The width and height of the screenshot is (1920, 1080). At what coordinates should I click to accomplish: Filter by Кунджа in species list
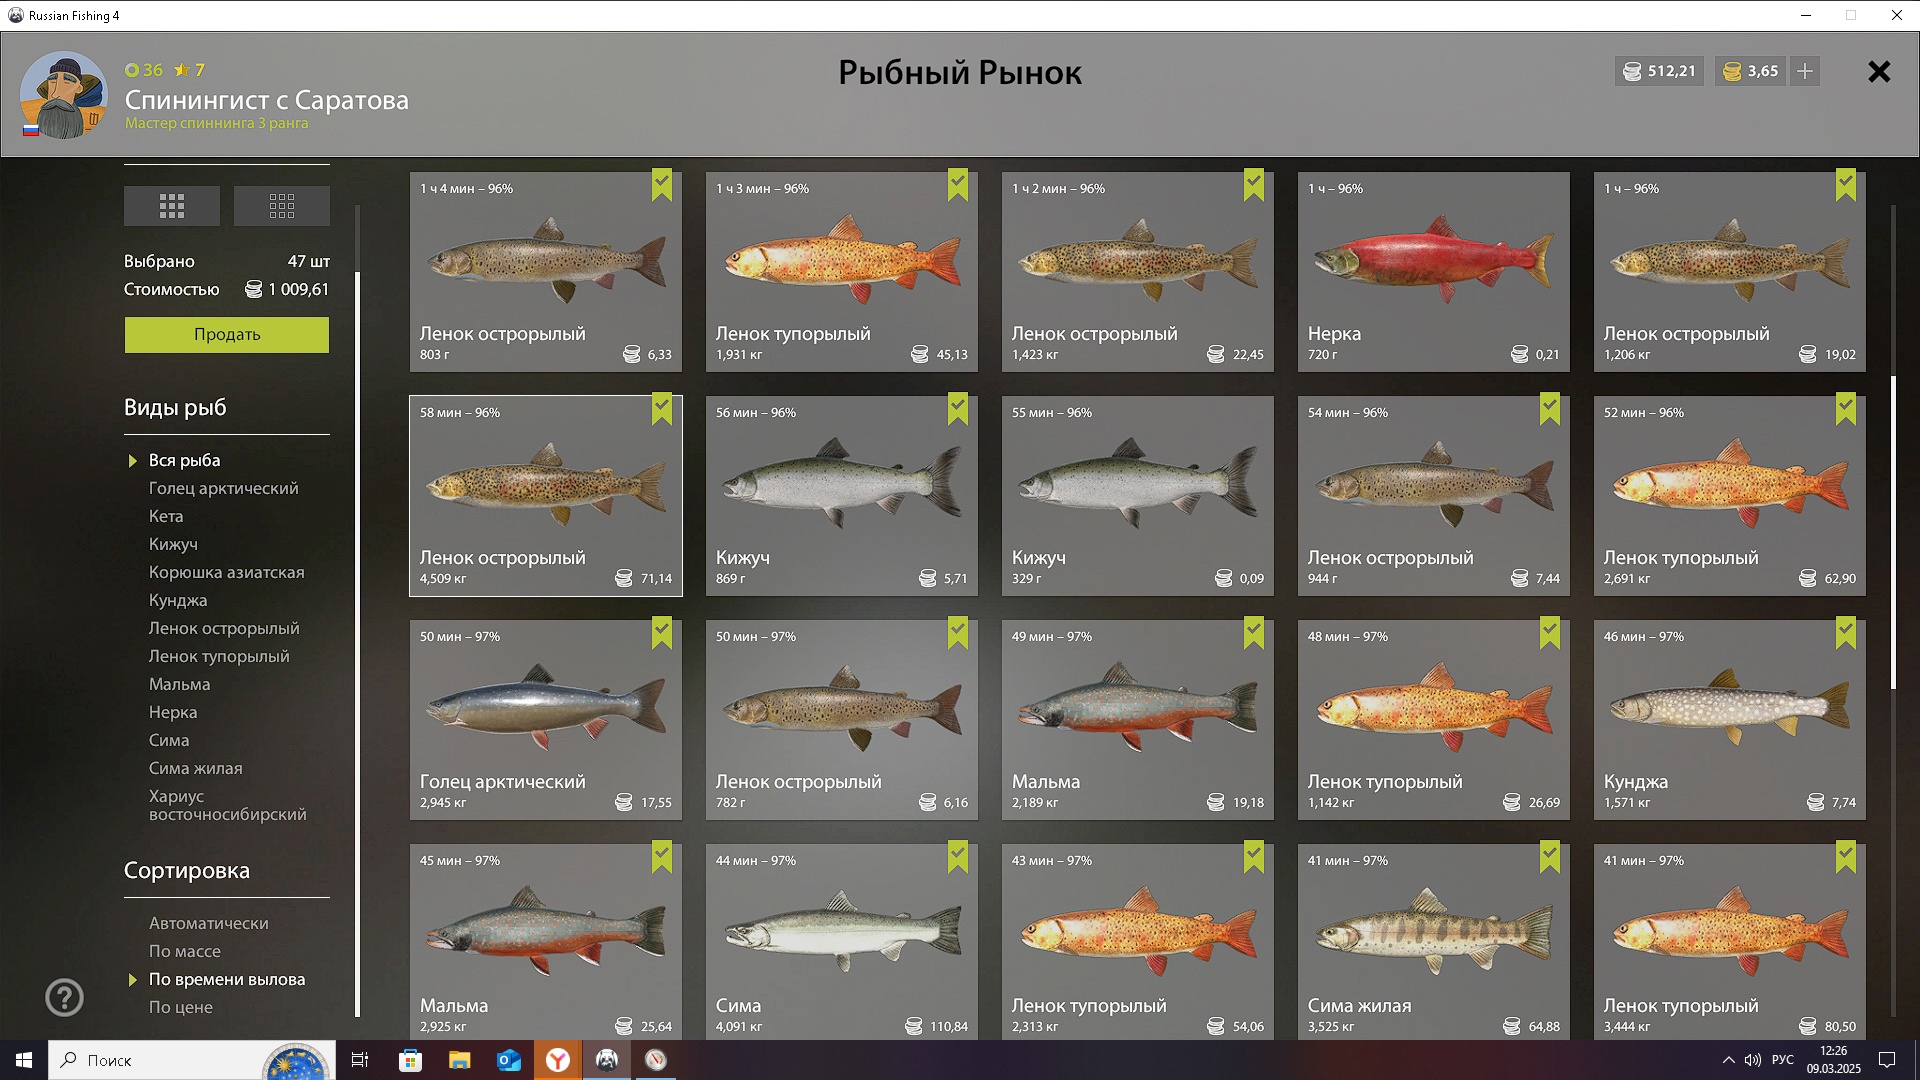pos(178,600)
